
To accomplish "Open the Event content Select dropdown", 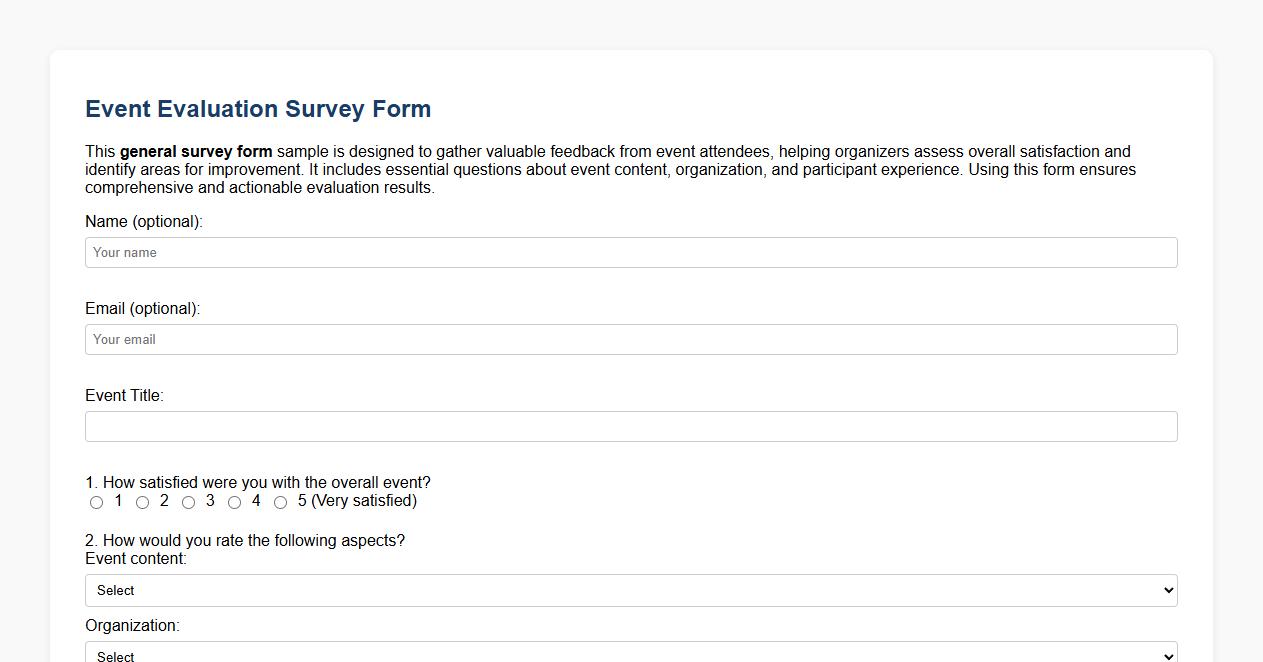I will point(630,590).
